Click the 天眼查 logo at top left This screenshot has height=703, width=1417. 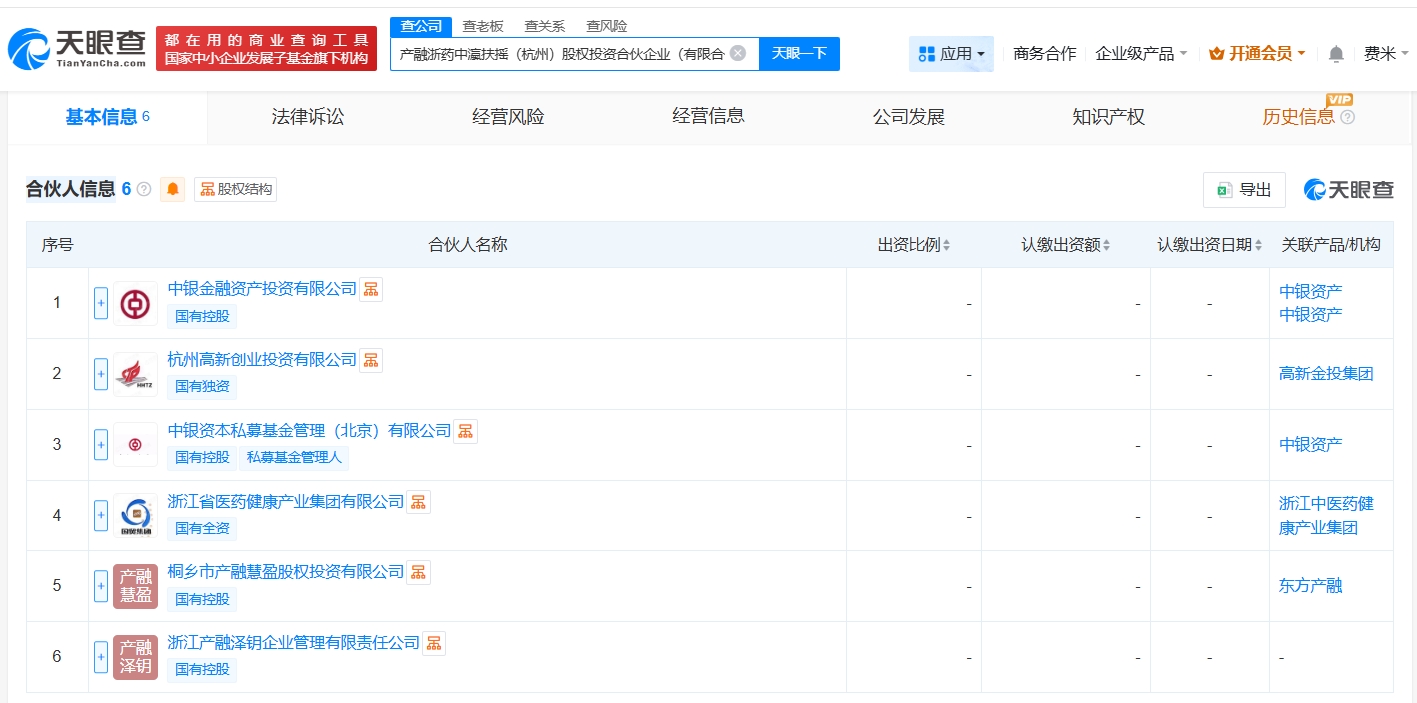77,48
